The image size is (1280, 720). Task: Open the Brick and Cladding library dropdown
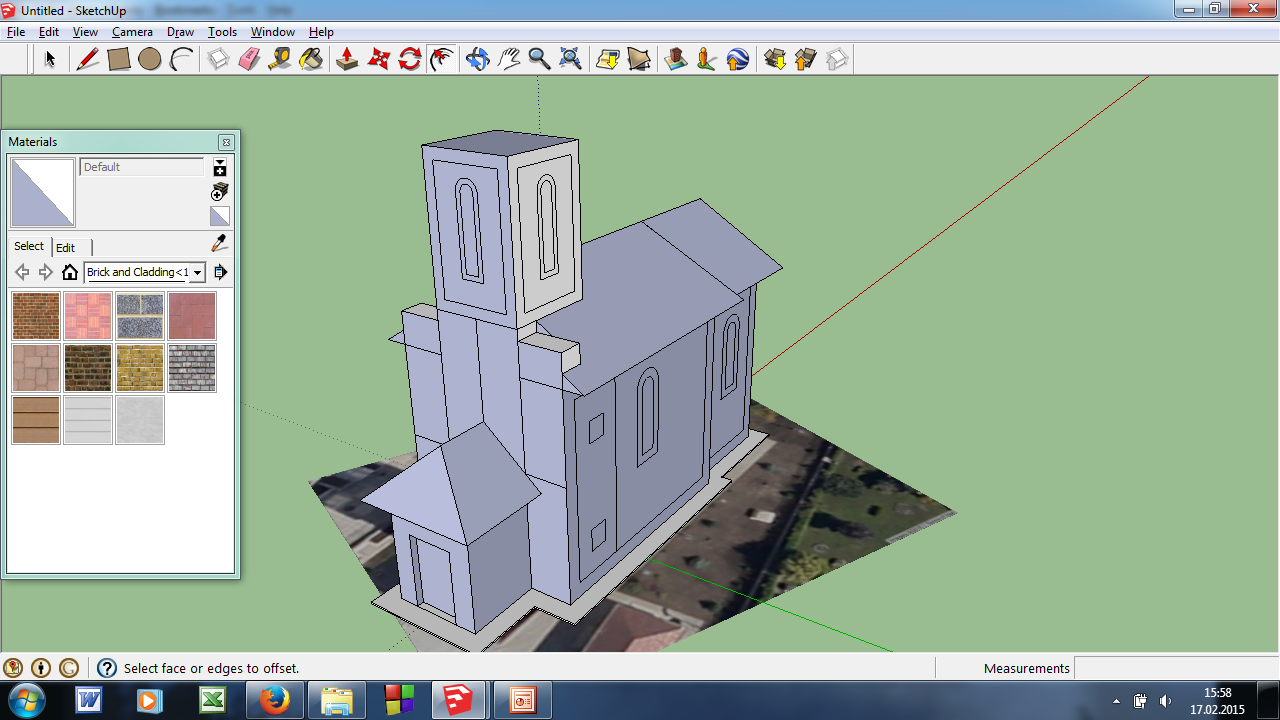tap(198, 272)
